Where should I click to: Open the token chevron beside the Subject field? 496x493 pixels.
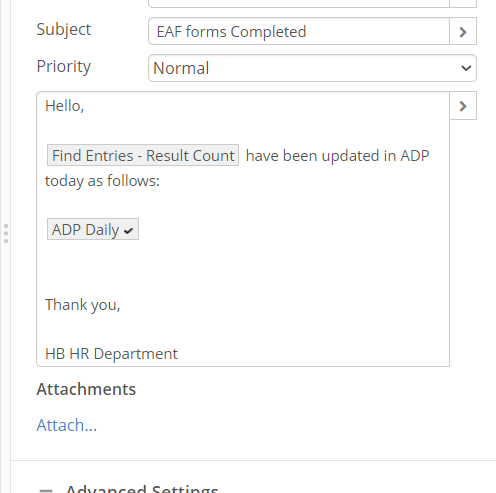click(463, 31)
